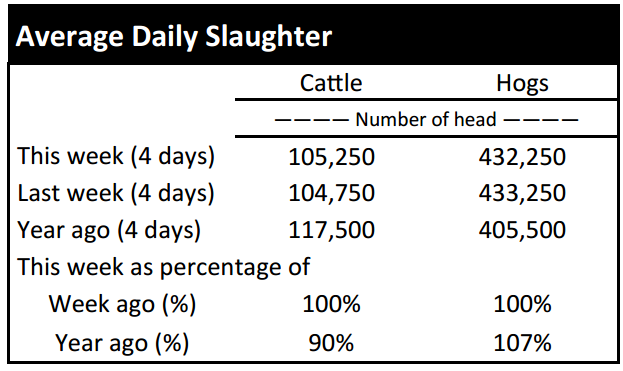Click the Number of head subheading
The width and height of the screenshot is (623, 371).
[426, 120]
